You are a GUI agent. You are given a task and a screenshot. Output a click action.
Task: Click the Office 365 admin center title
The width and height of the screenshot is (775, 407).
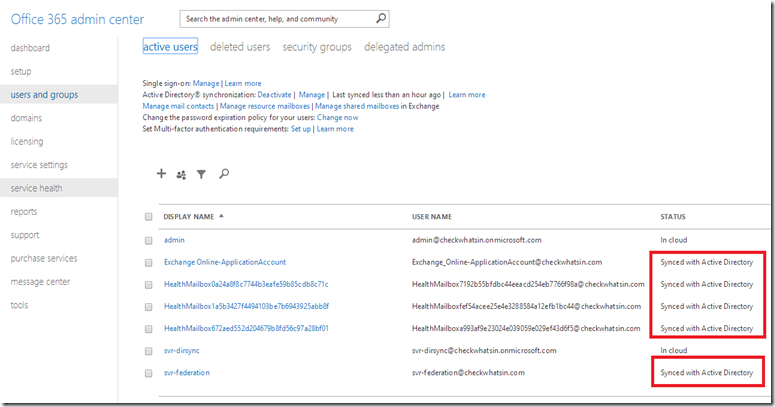[77, 19]
